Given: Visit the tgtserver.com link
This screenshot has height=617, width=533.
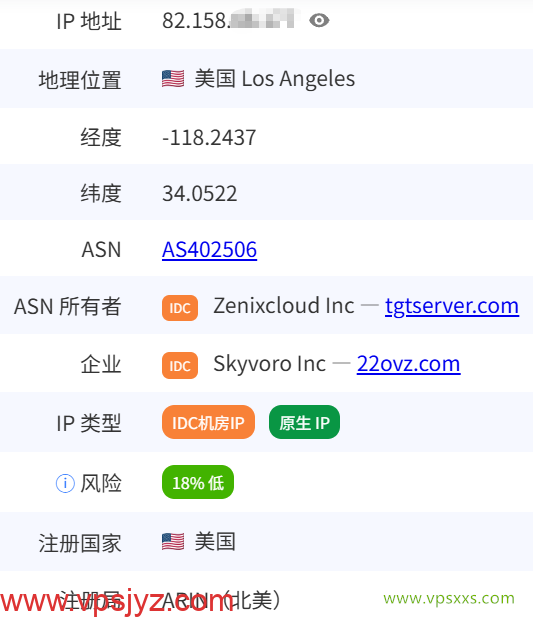Looking at the screenshot, I should click(452, 306).
